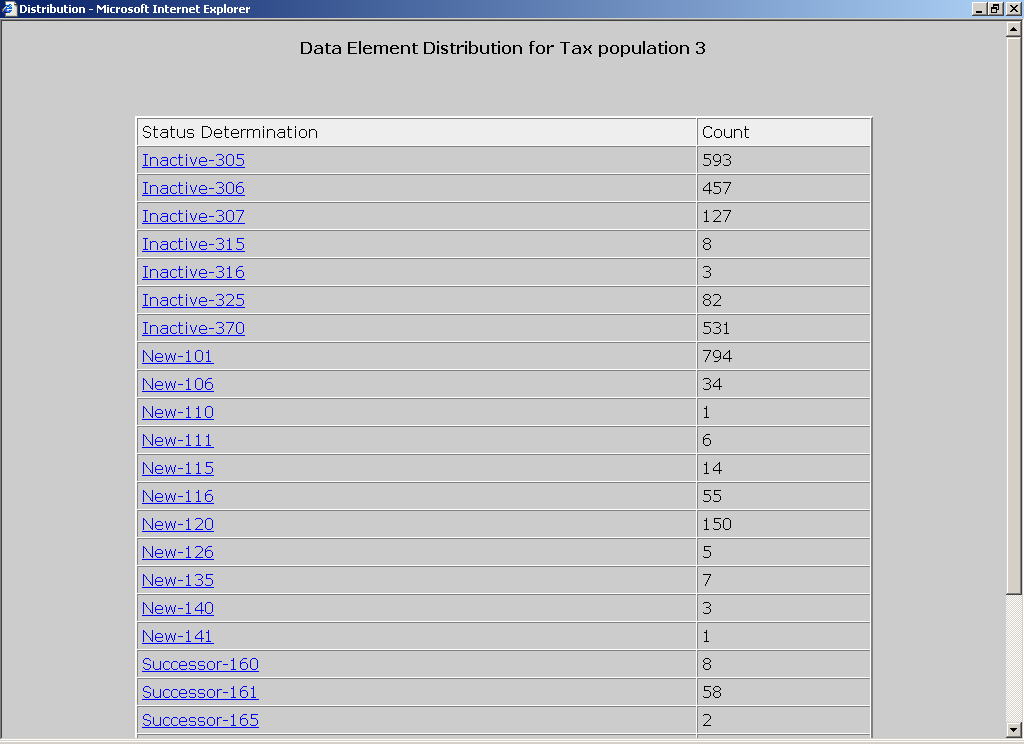Select the count value 34
This screenshot has width=1024, height=744.
coord(712,385)
